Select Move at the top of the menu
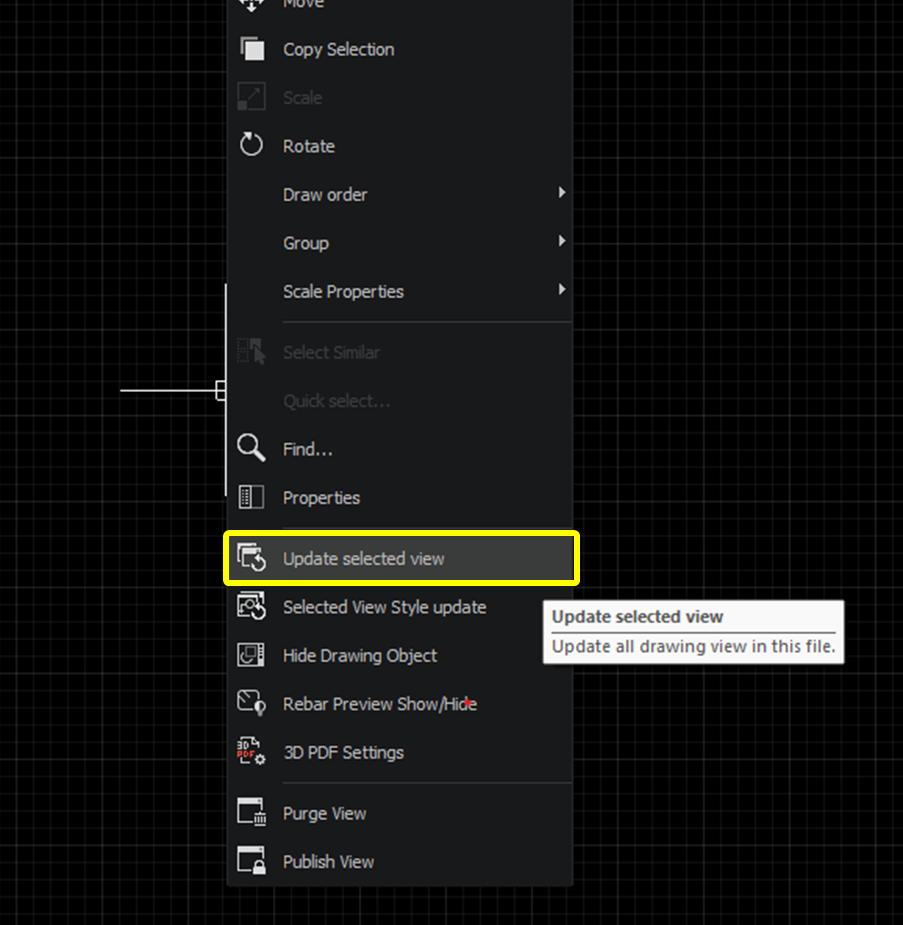Screen dimensions: 903x925 click(x=303, y=5)
